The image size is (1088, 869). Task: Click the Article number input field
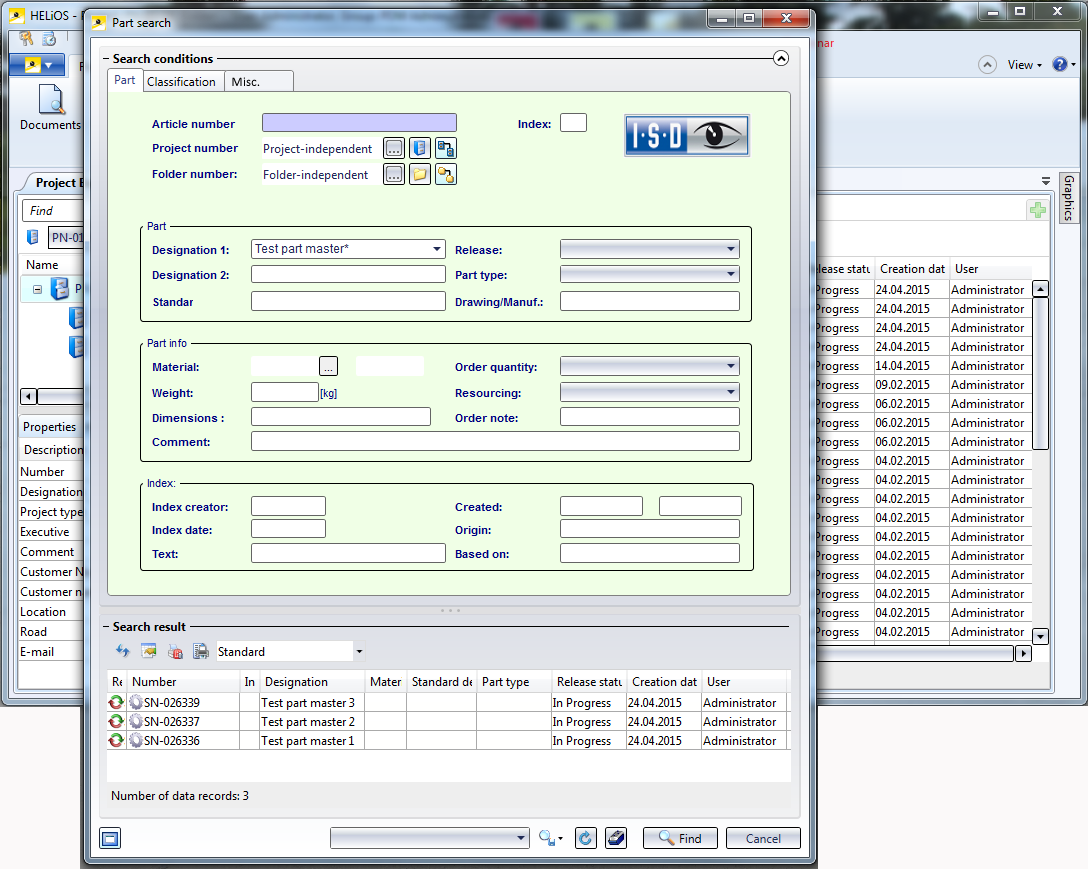pos(359,123)
